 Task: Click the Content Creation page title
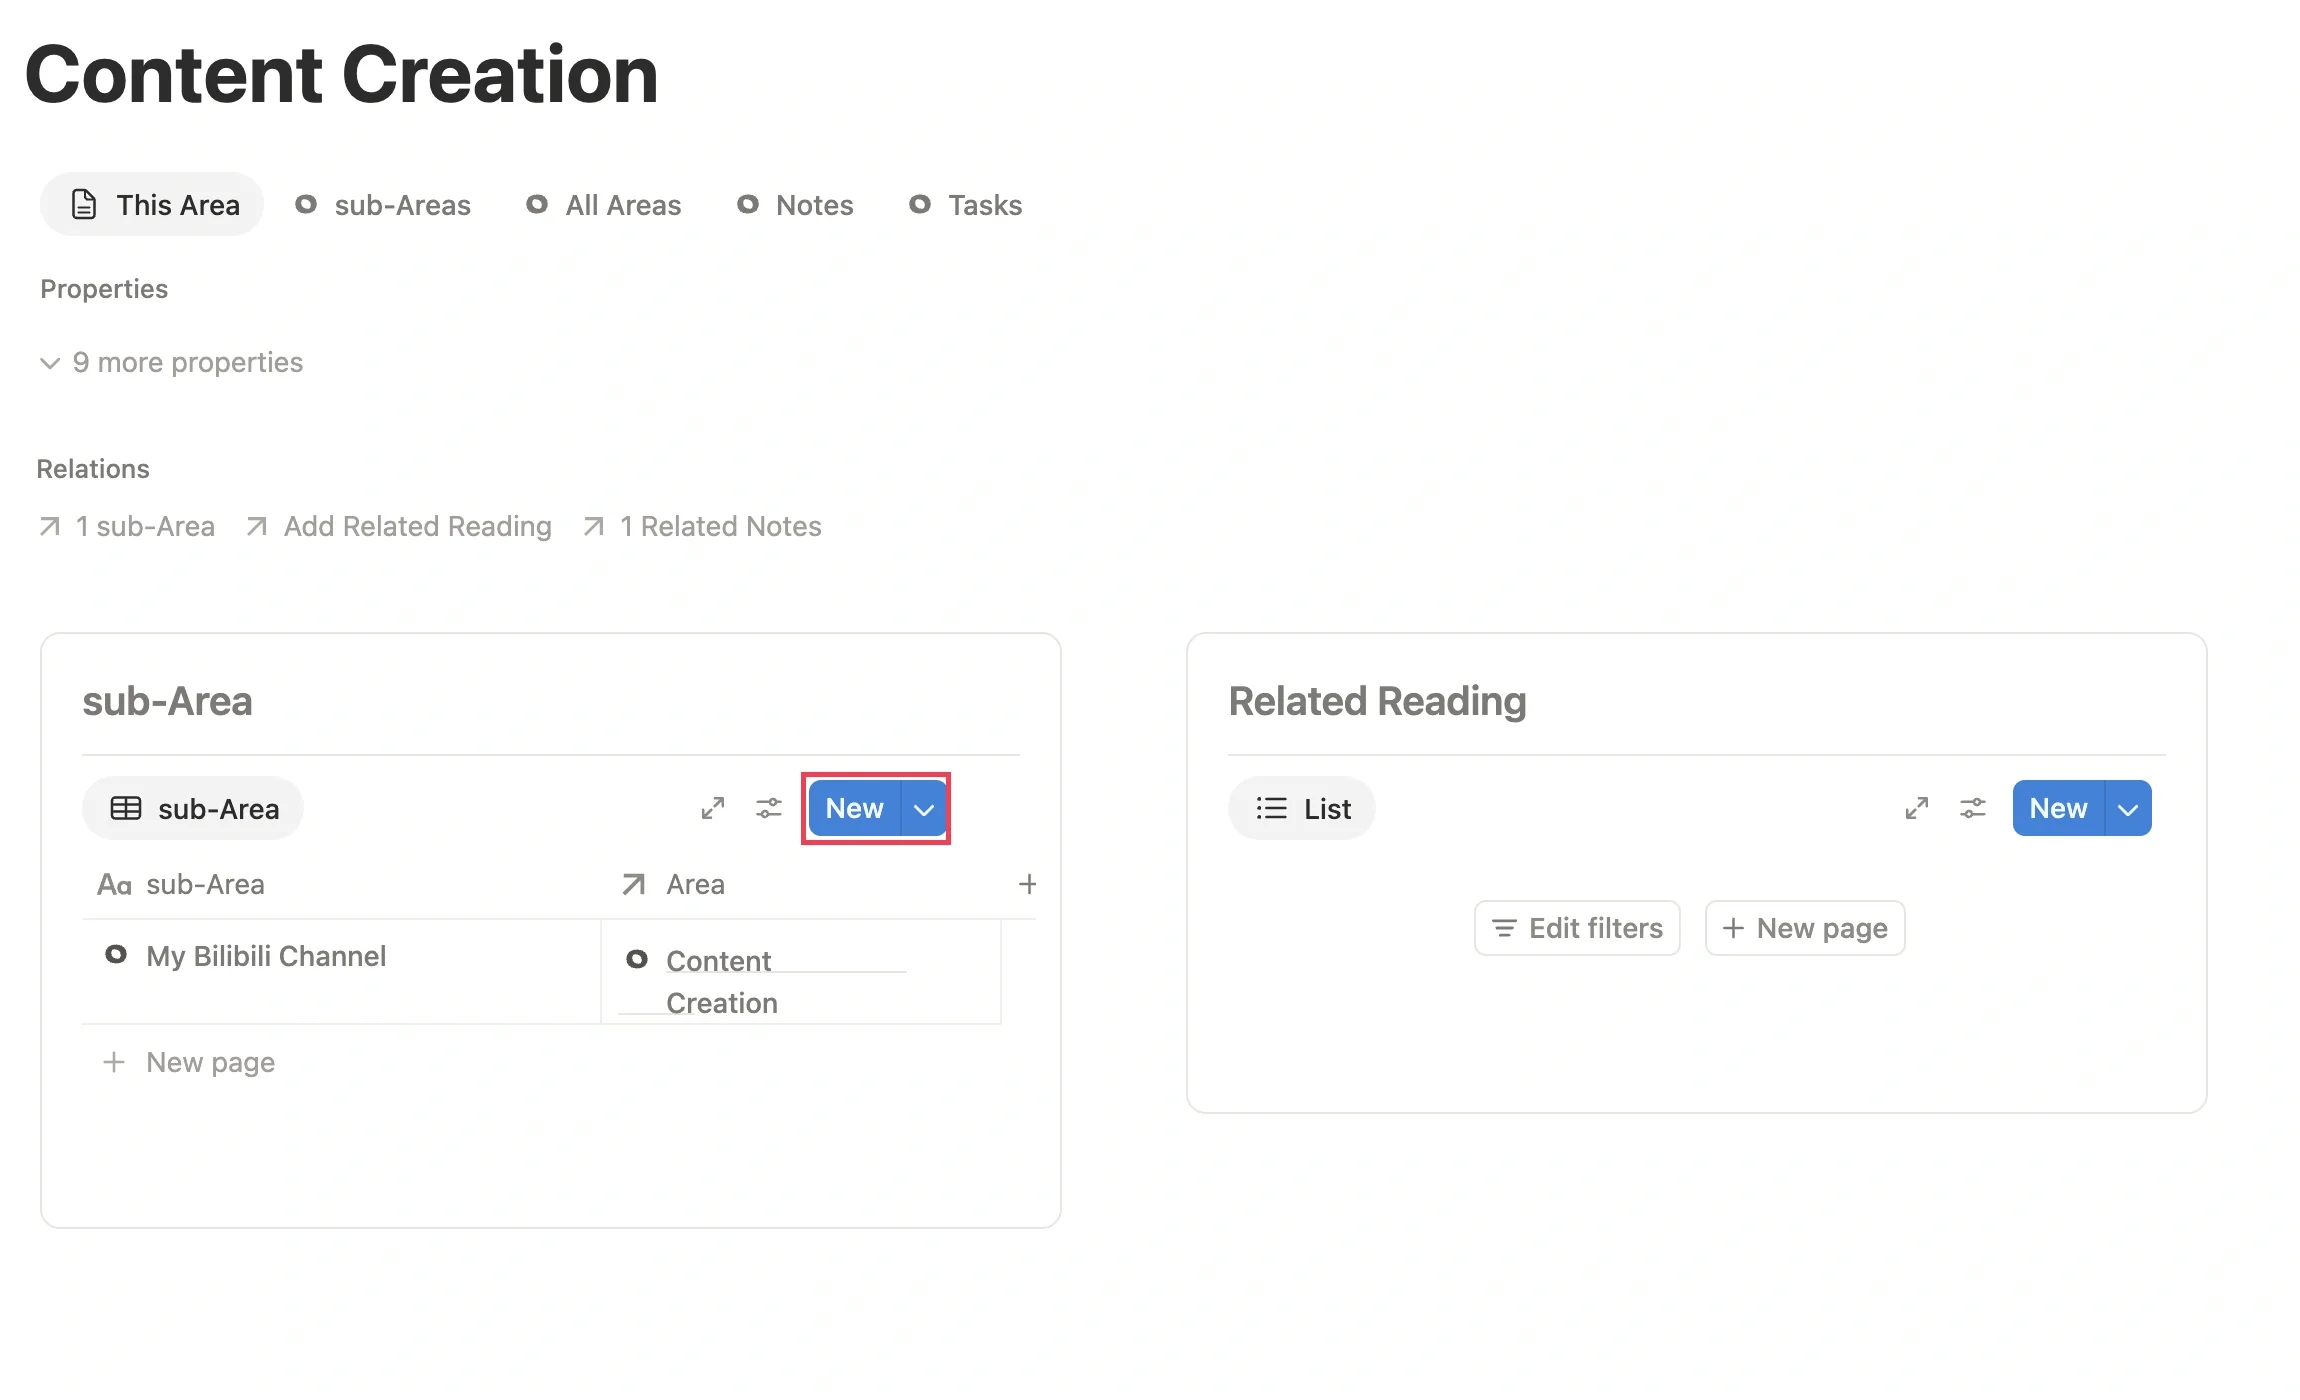[x=341, y=74]
